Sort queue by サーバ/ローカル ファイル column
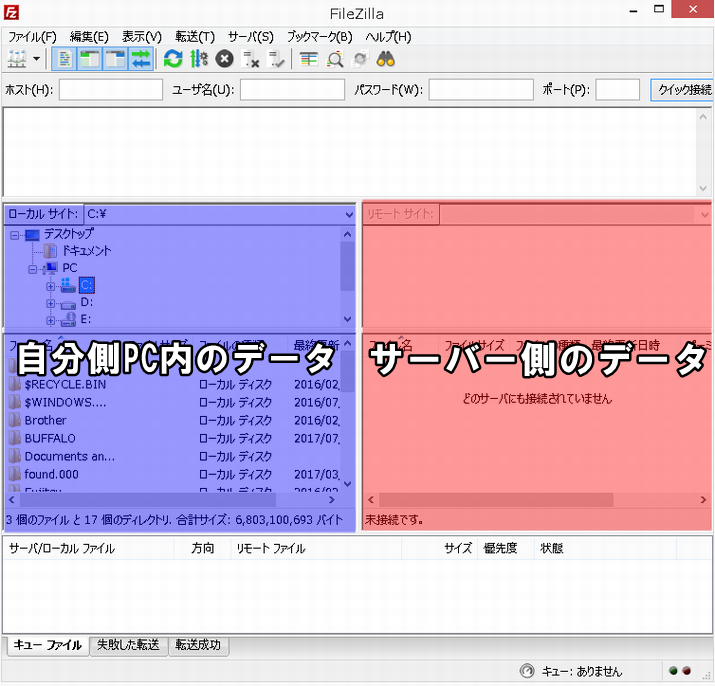The width and height of the screenshot is (715, 686). pyautogui.click(x=88, y=548)
